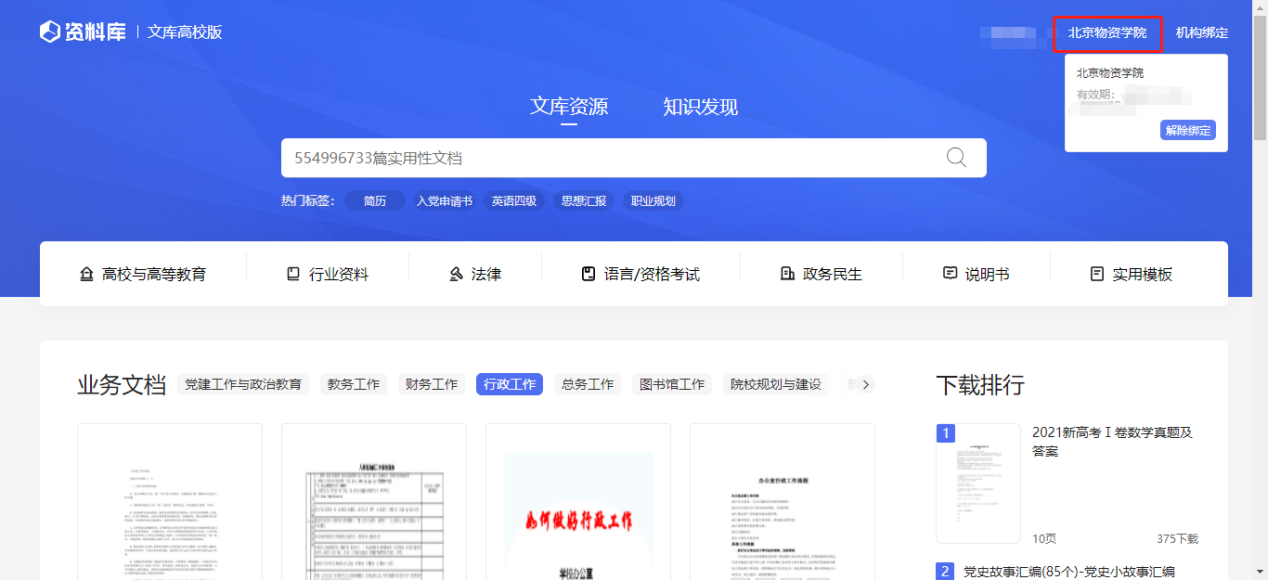Open 如何做好行政工作 document thumbnail

[578, 502]
